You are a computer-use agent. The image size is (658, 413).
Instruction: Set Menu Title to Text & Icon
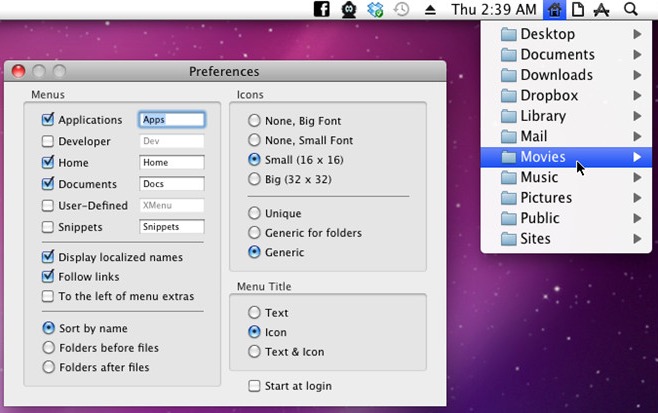254,351
